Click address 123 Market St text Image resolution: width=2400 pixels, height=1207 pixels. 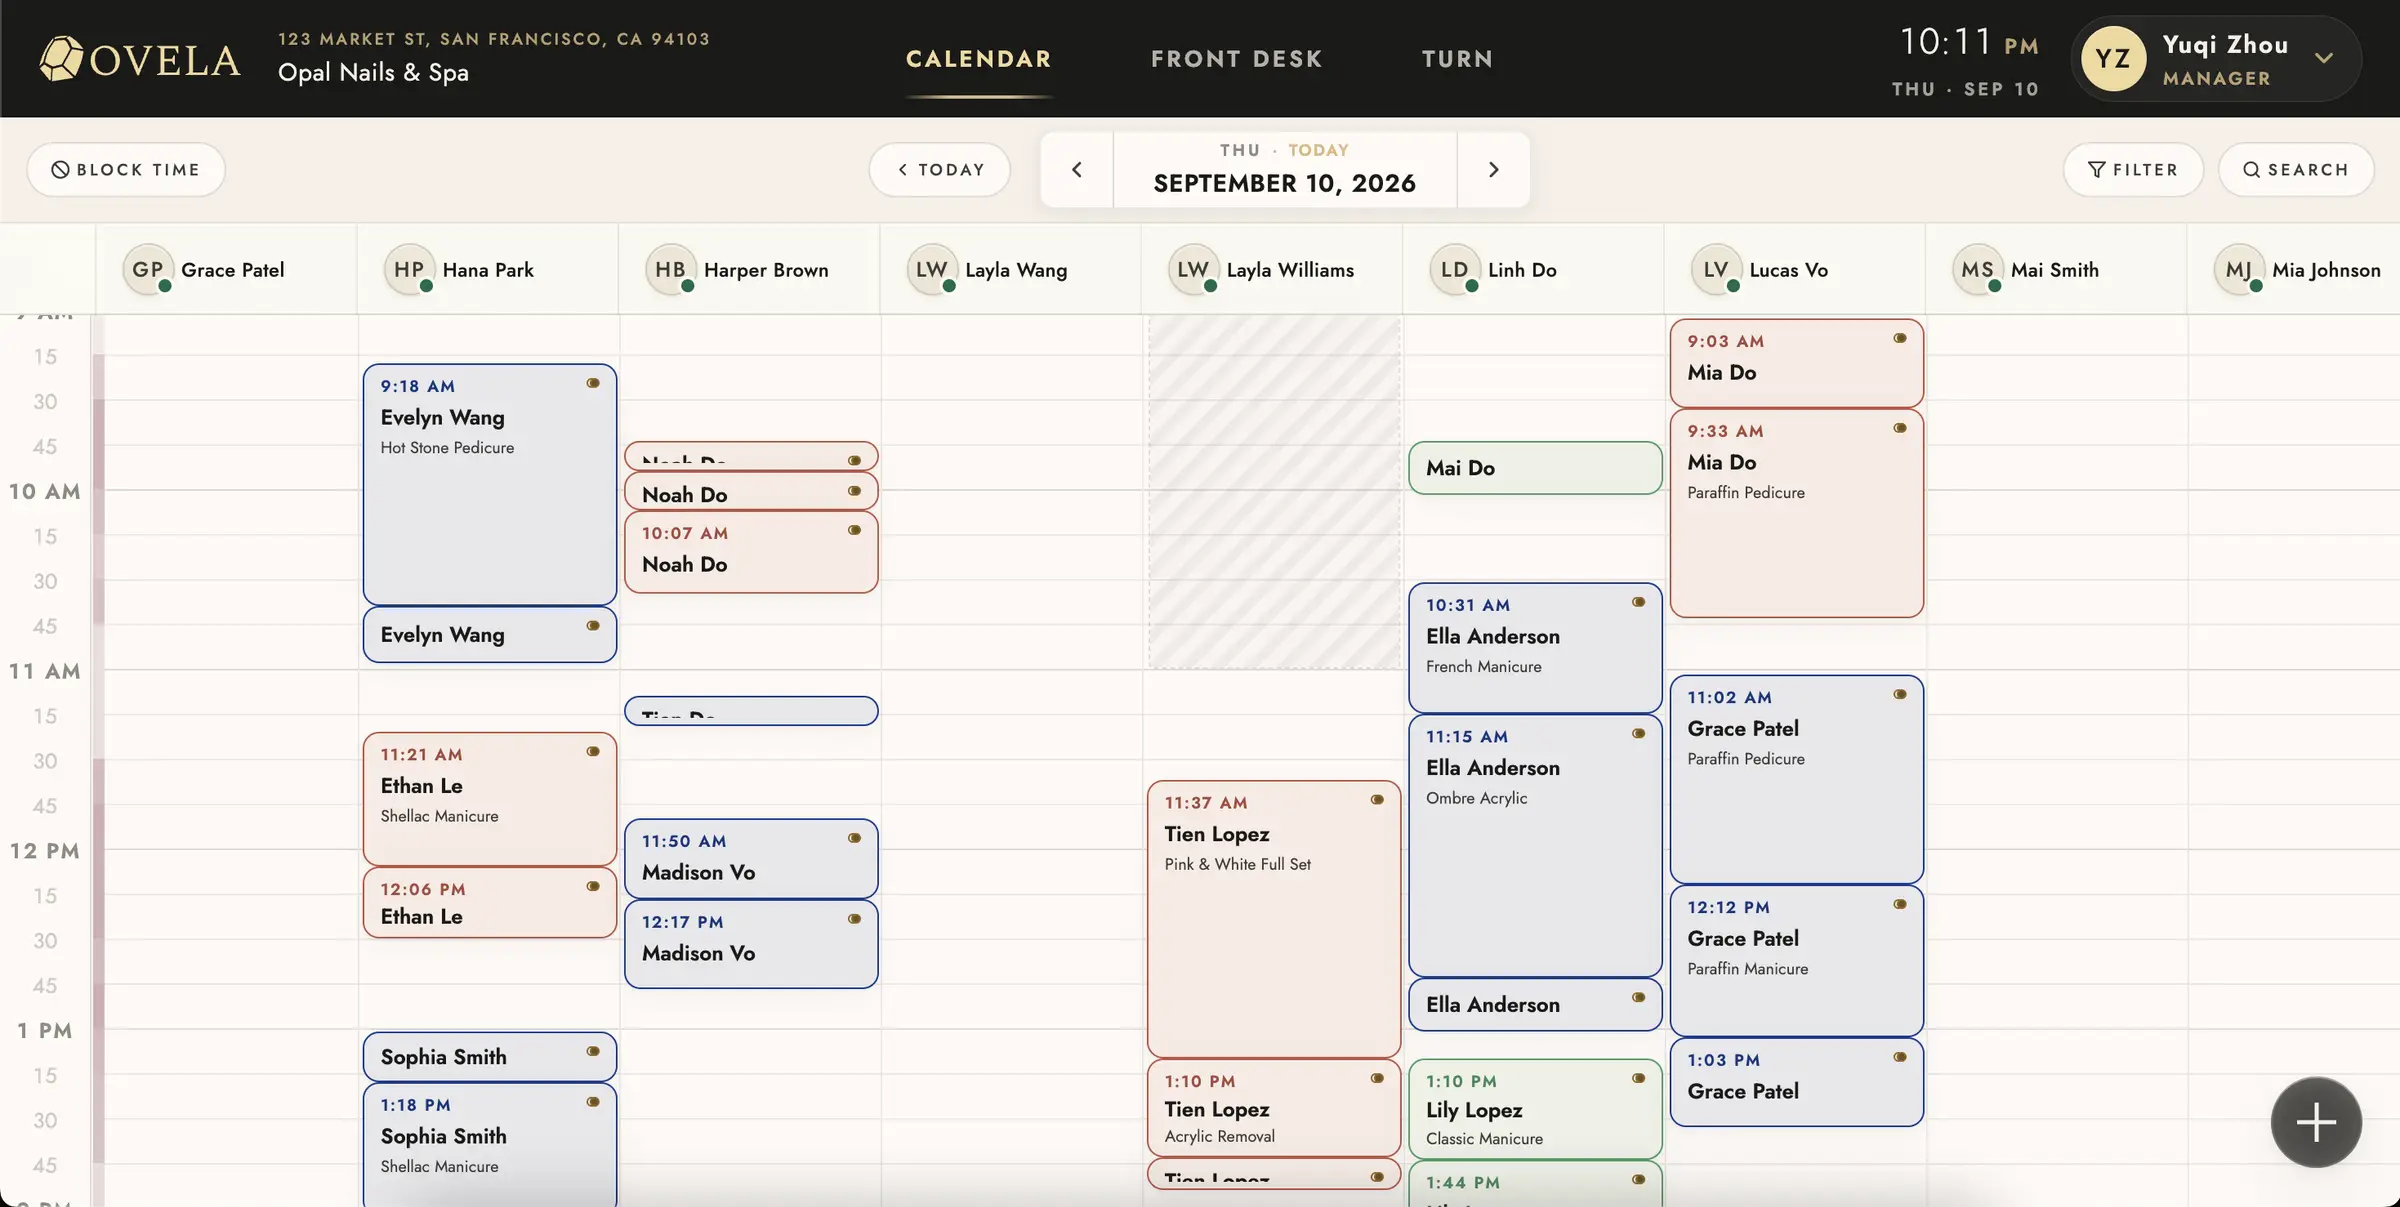click(494, 39)
